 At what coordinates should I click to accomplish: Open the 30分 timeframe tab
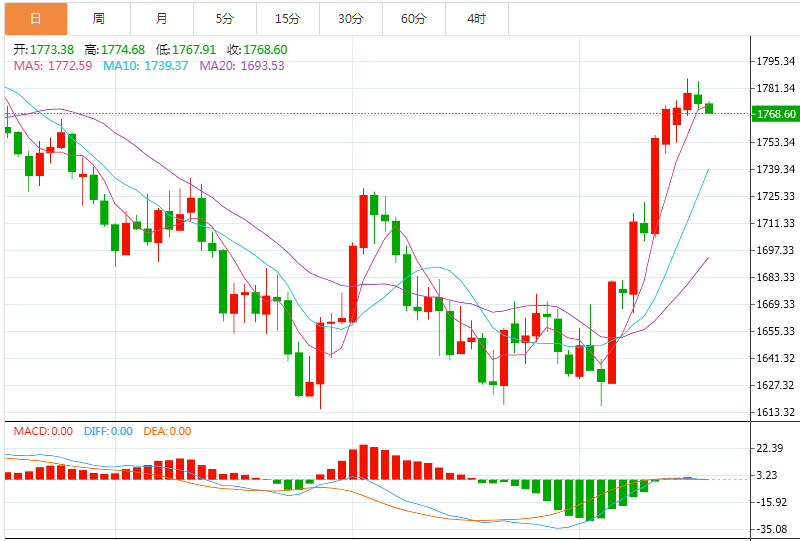pos(351,19)
